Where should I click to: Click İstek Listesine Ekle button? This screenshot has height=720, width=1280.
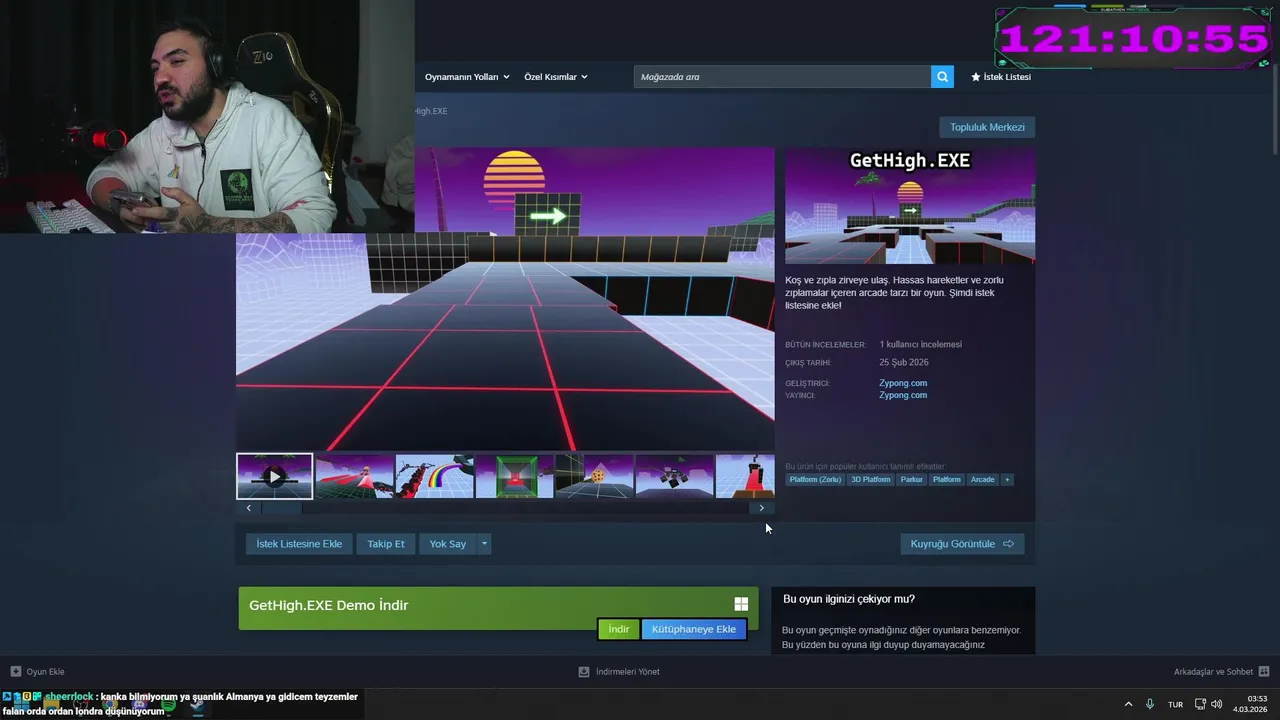coord(299,544)
